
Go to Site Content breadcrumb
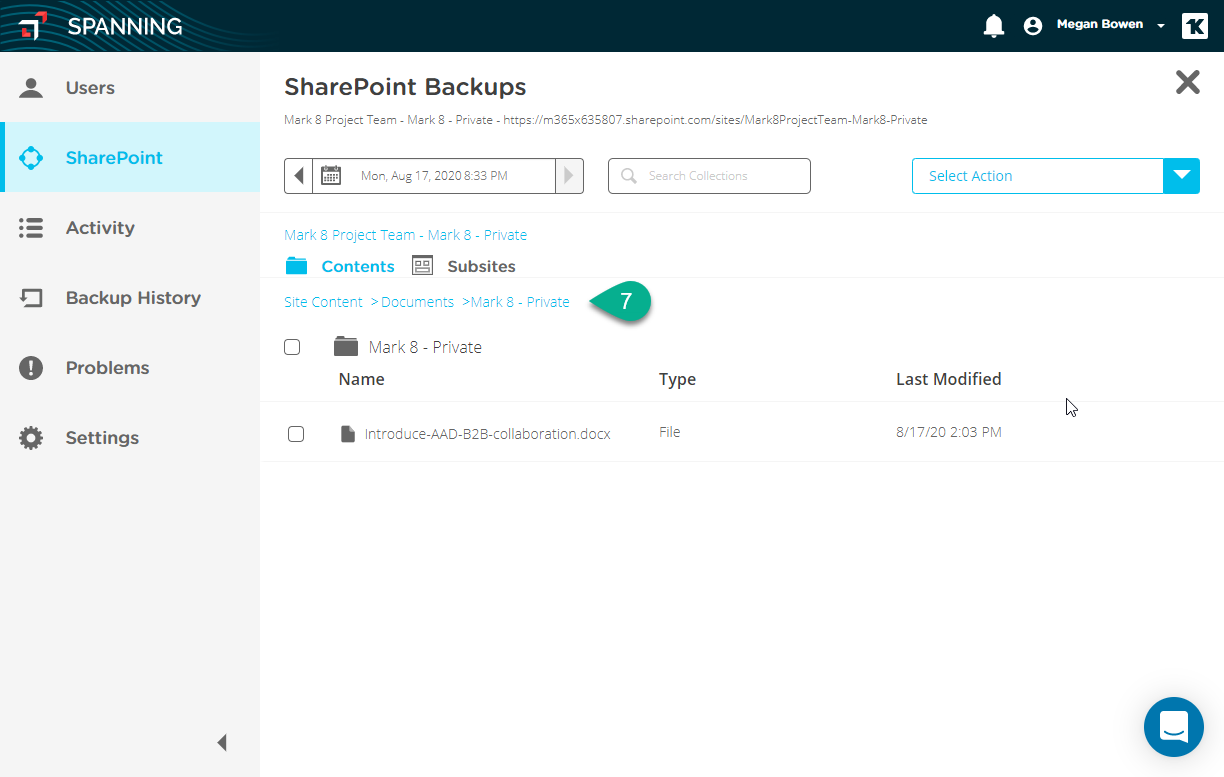click(x=323, y=302)
